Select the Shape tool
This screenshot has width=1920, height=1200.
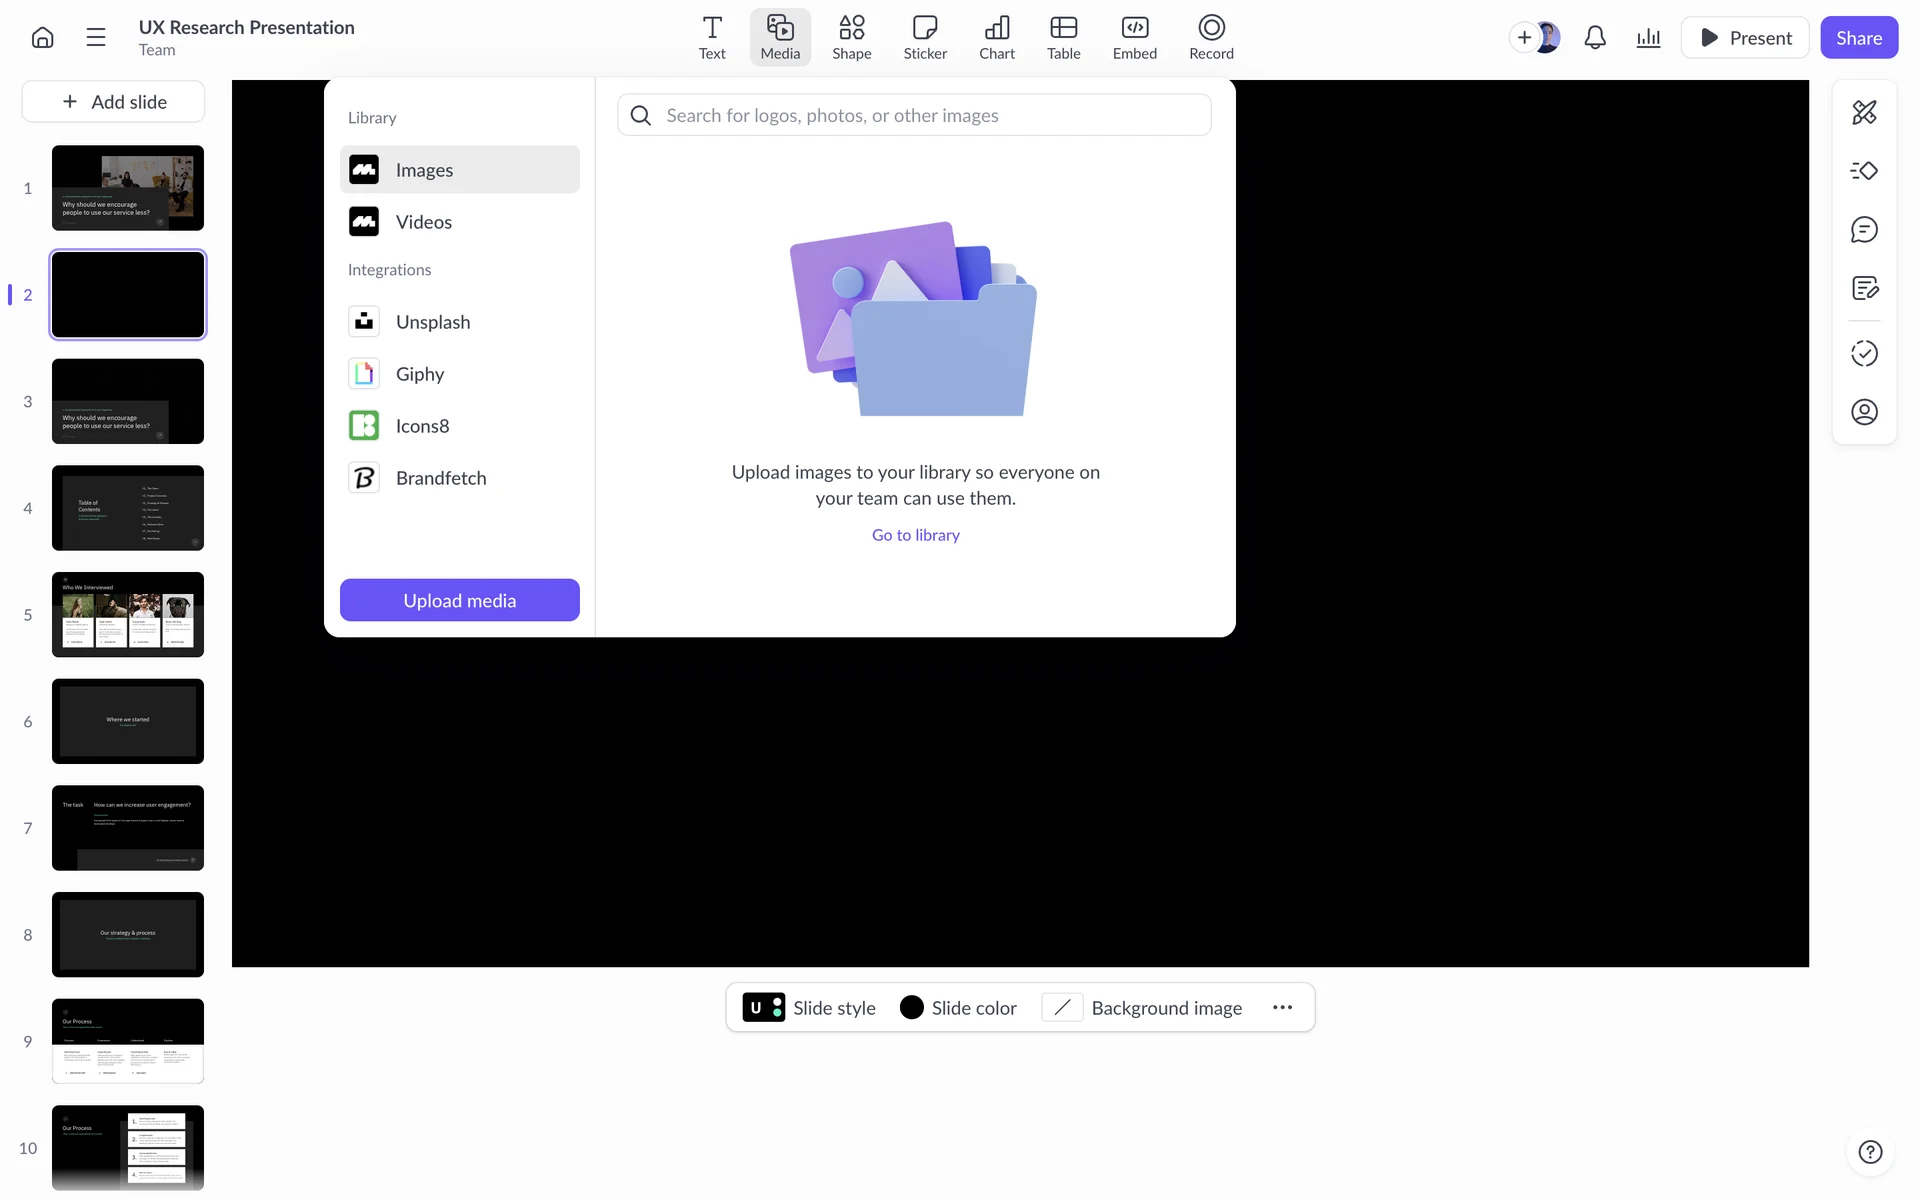851,37
